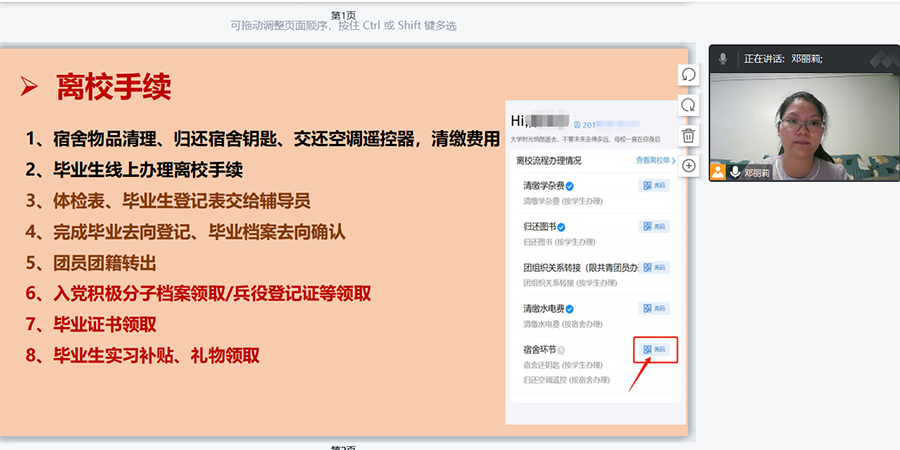Click the 离校手续 slide title

[113, 88]
